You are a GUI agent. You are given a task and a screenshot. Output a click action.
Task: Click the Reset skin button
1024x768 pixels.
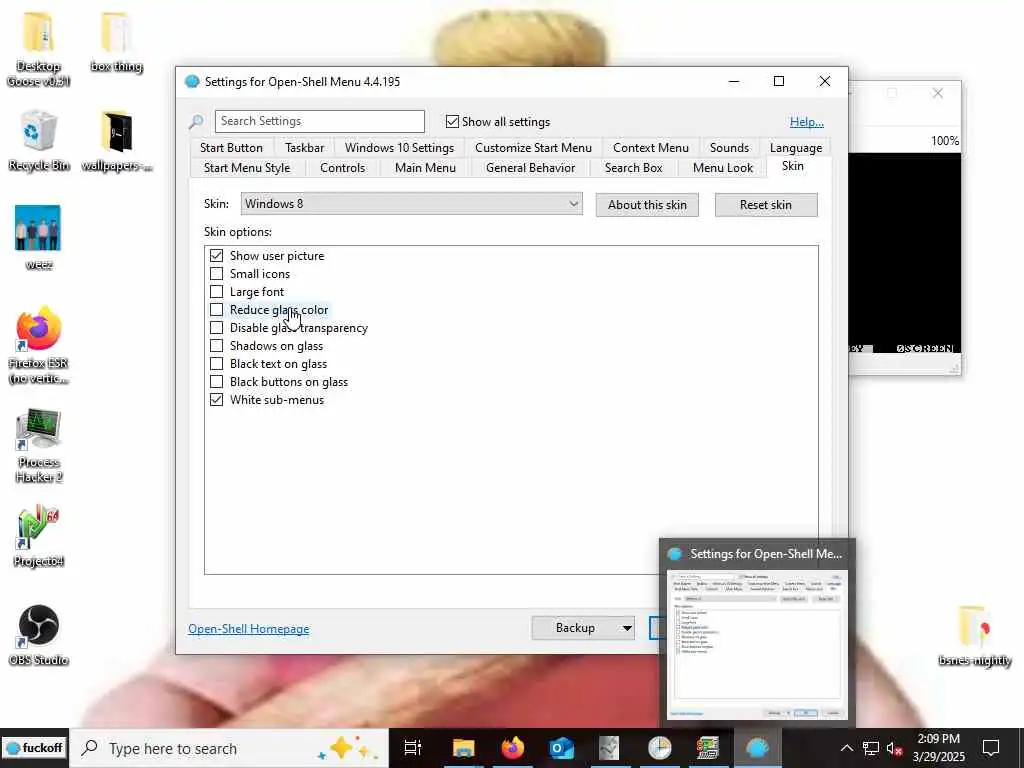click(x=765, y=205)
